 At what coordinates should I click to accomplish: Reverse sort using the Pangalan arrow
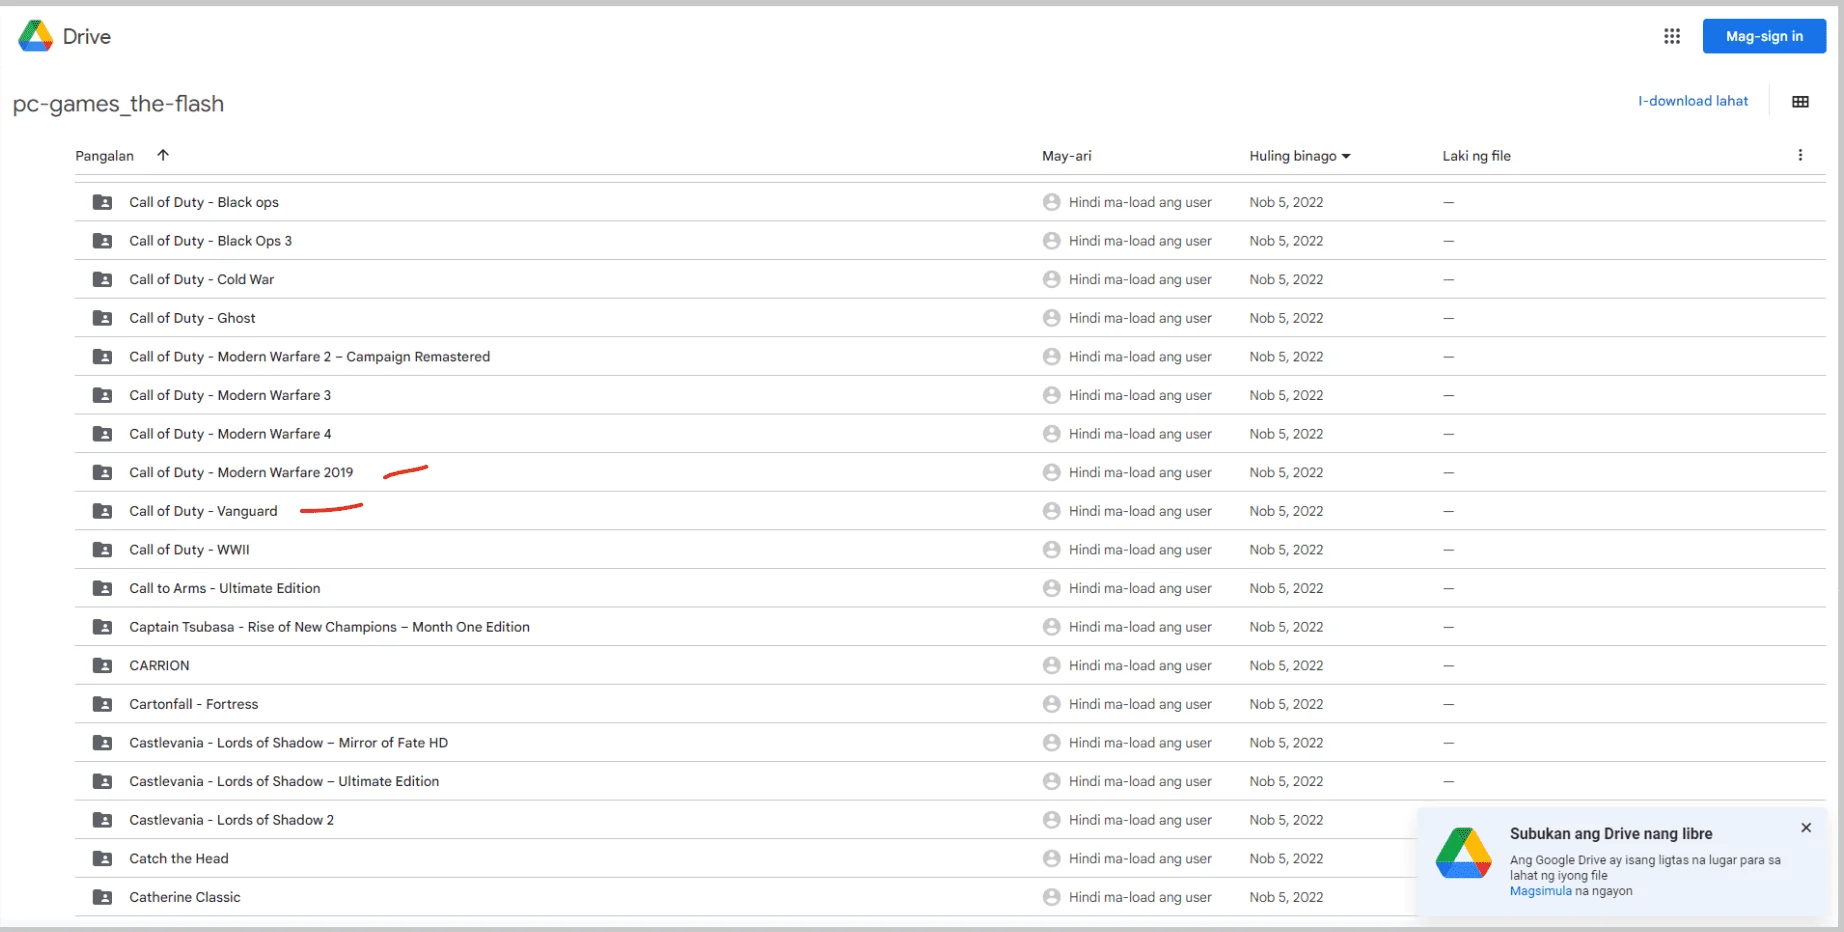point(163,155)
